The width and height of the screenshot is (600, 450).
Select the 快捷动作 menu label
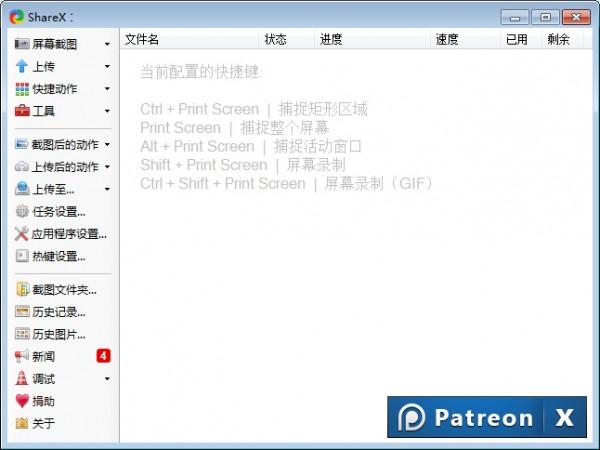tap(54, 89)
